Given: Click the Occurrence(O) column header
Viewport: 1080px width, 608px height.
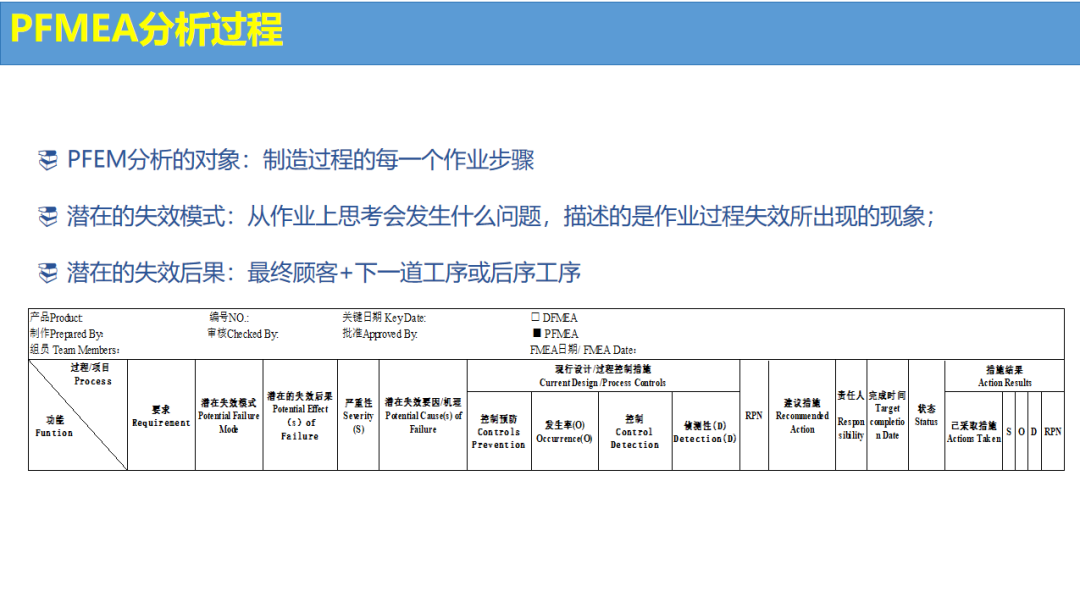Looking at the screenshot, I should pyautogui.click(x=564, y=432).
